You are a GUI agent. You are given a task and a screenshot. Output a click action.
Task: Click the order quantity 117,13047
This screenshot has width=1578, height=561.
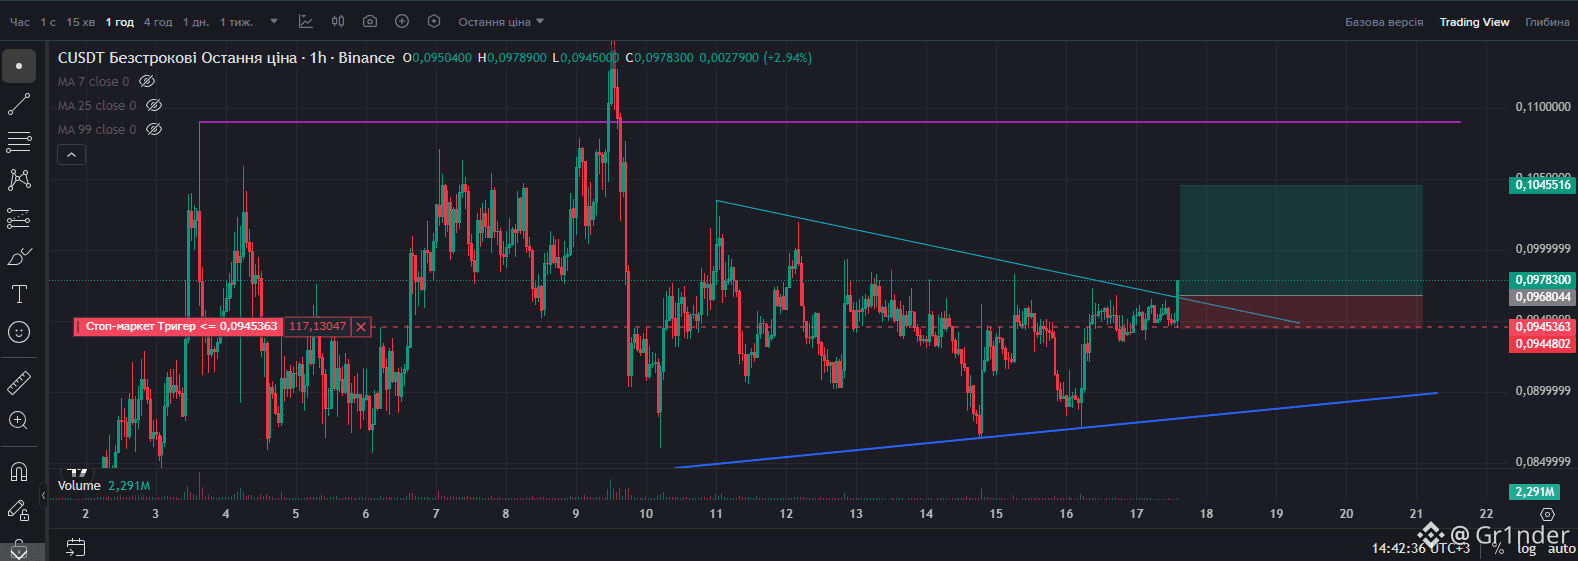coord(318,326)
